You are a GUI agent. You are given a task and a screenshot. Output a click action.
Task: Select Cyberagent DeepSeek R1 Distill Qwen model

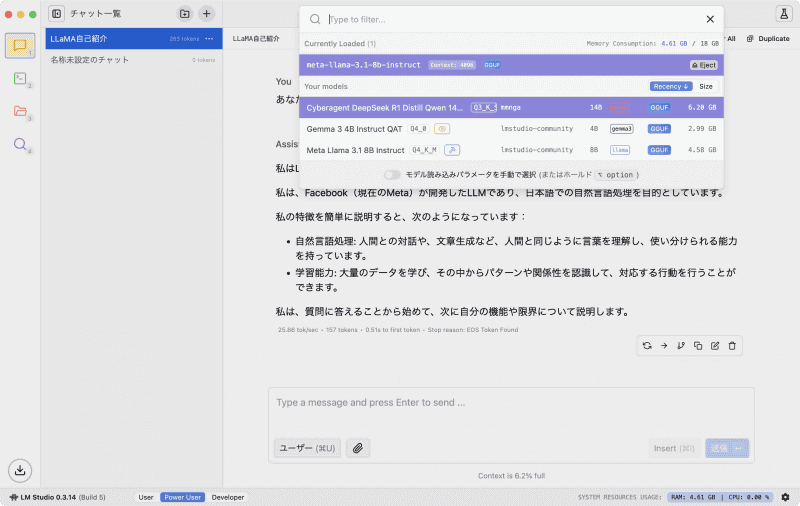[511, 108]
